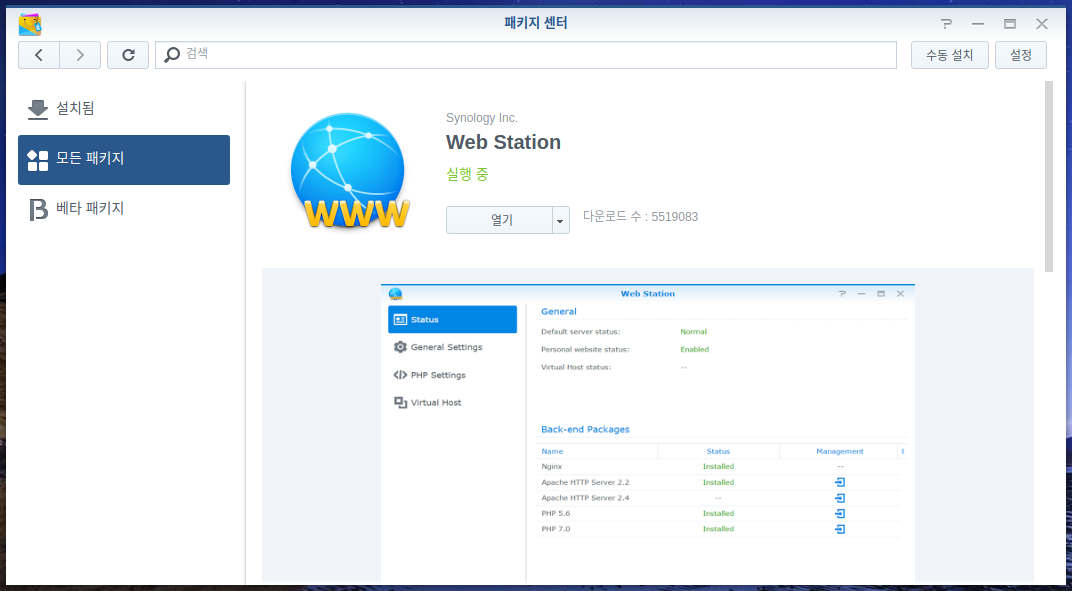Expand the dropdown arrow next to 열기

[561, 220]
